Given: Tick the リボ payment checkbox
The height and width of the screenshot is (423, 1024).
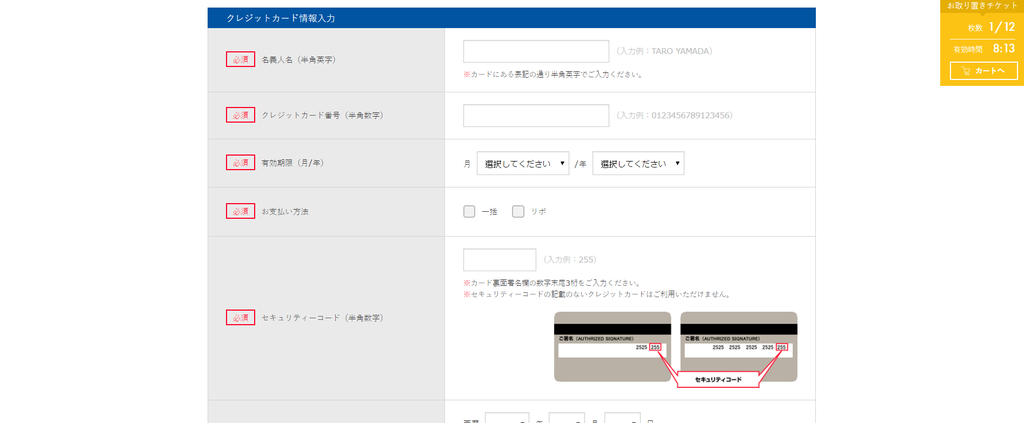Looking at the screenshot, I should click(x=519, y=212).
